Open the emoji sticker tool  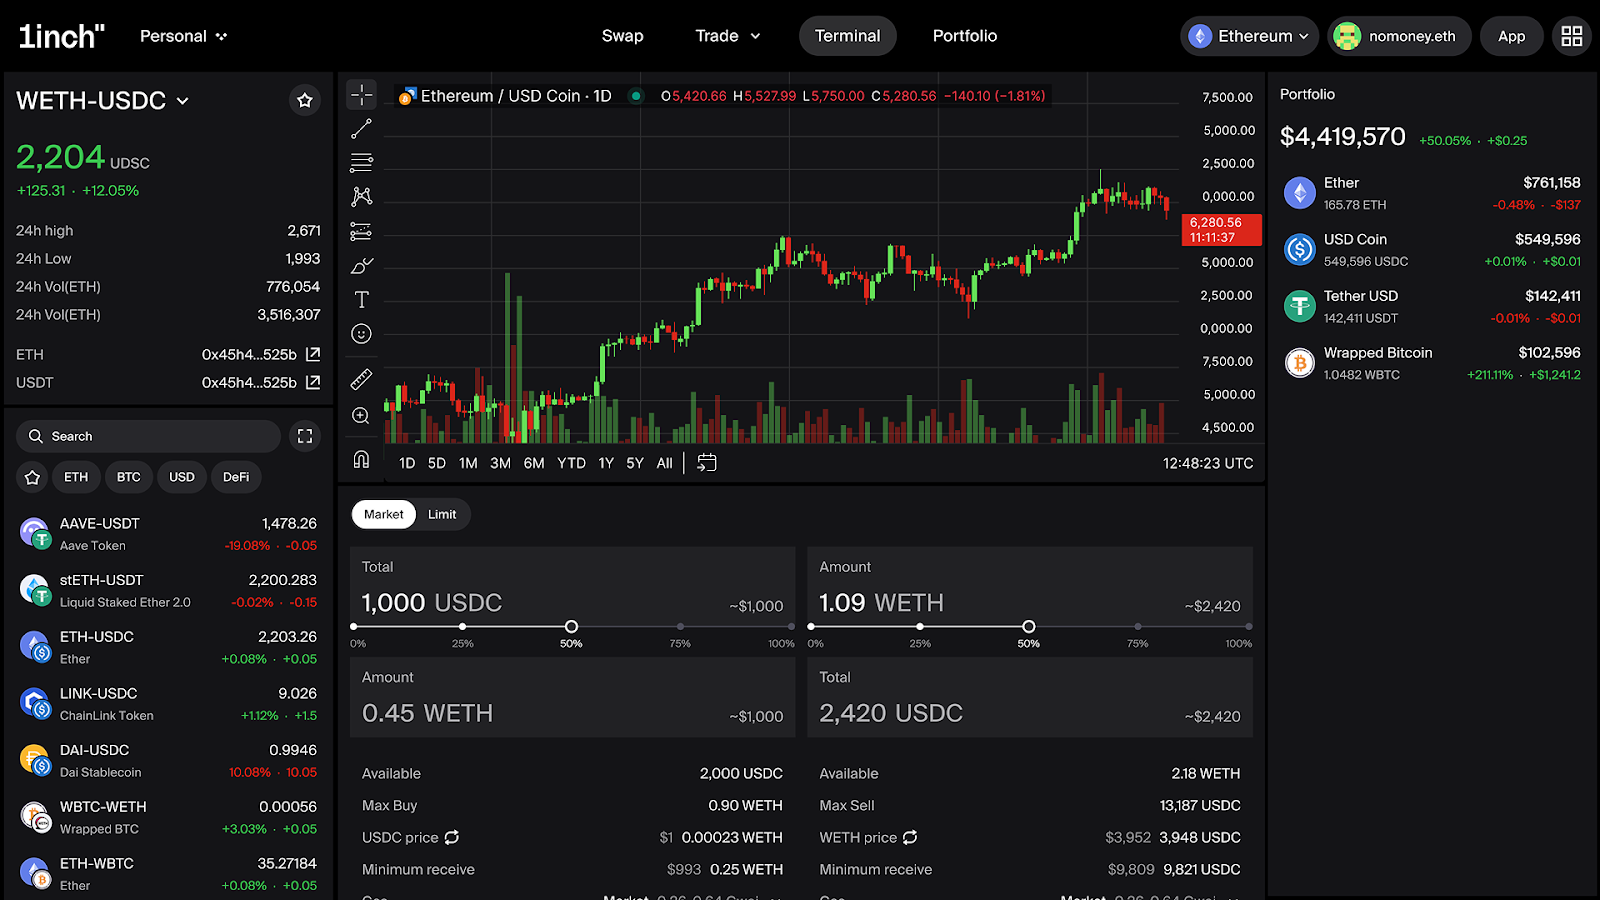point(361,334)
